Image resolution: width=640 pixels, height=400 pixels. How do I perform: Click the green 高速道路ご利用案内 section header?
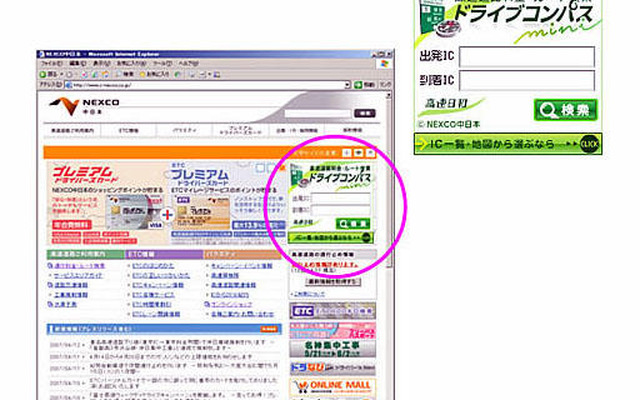tap(85, 254)
